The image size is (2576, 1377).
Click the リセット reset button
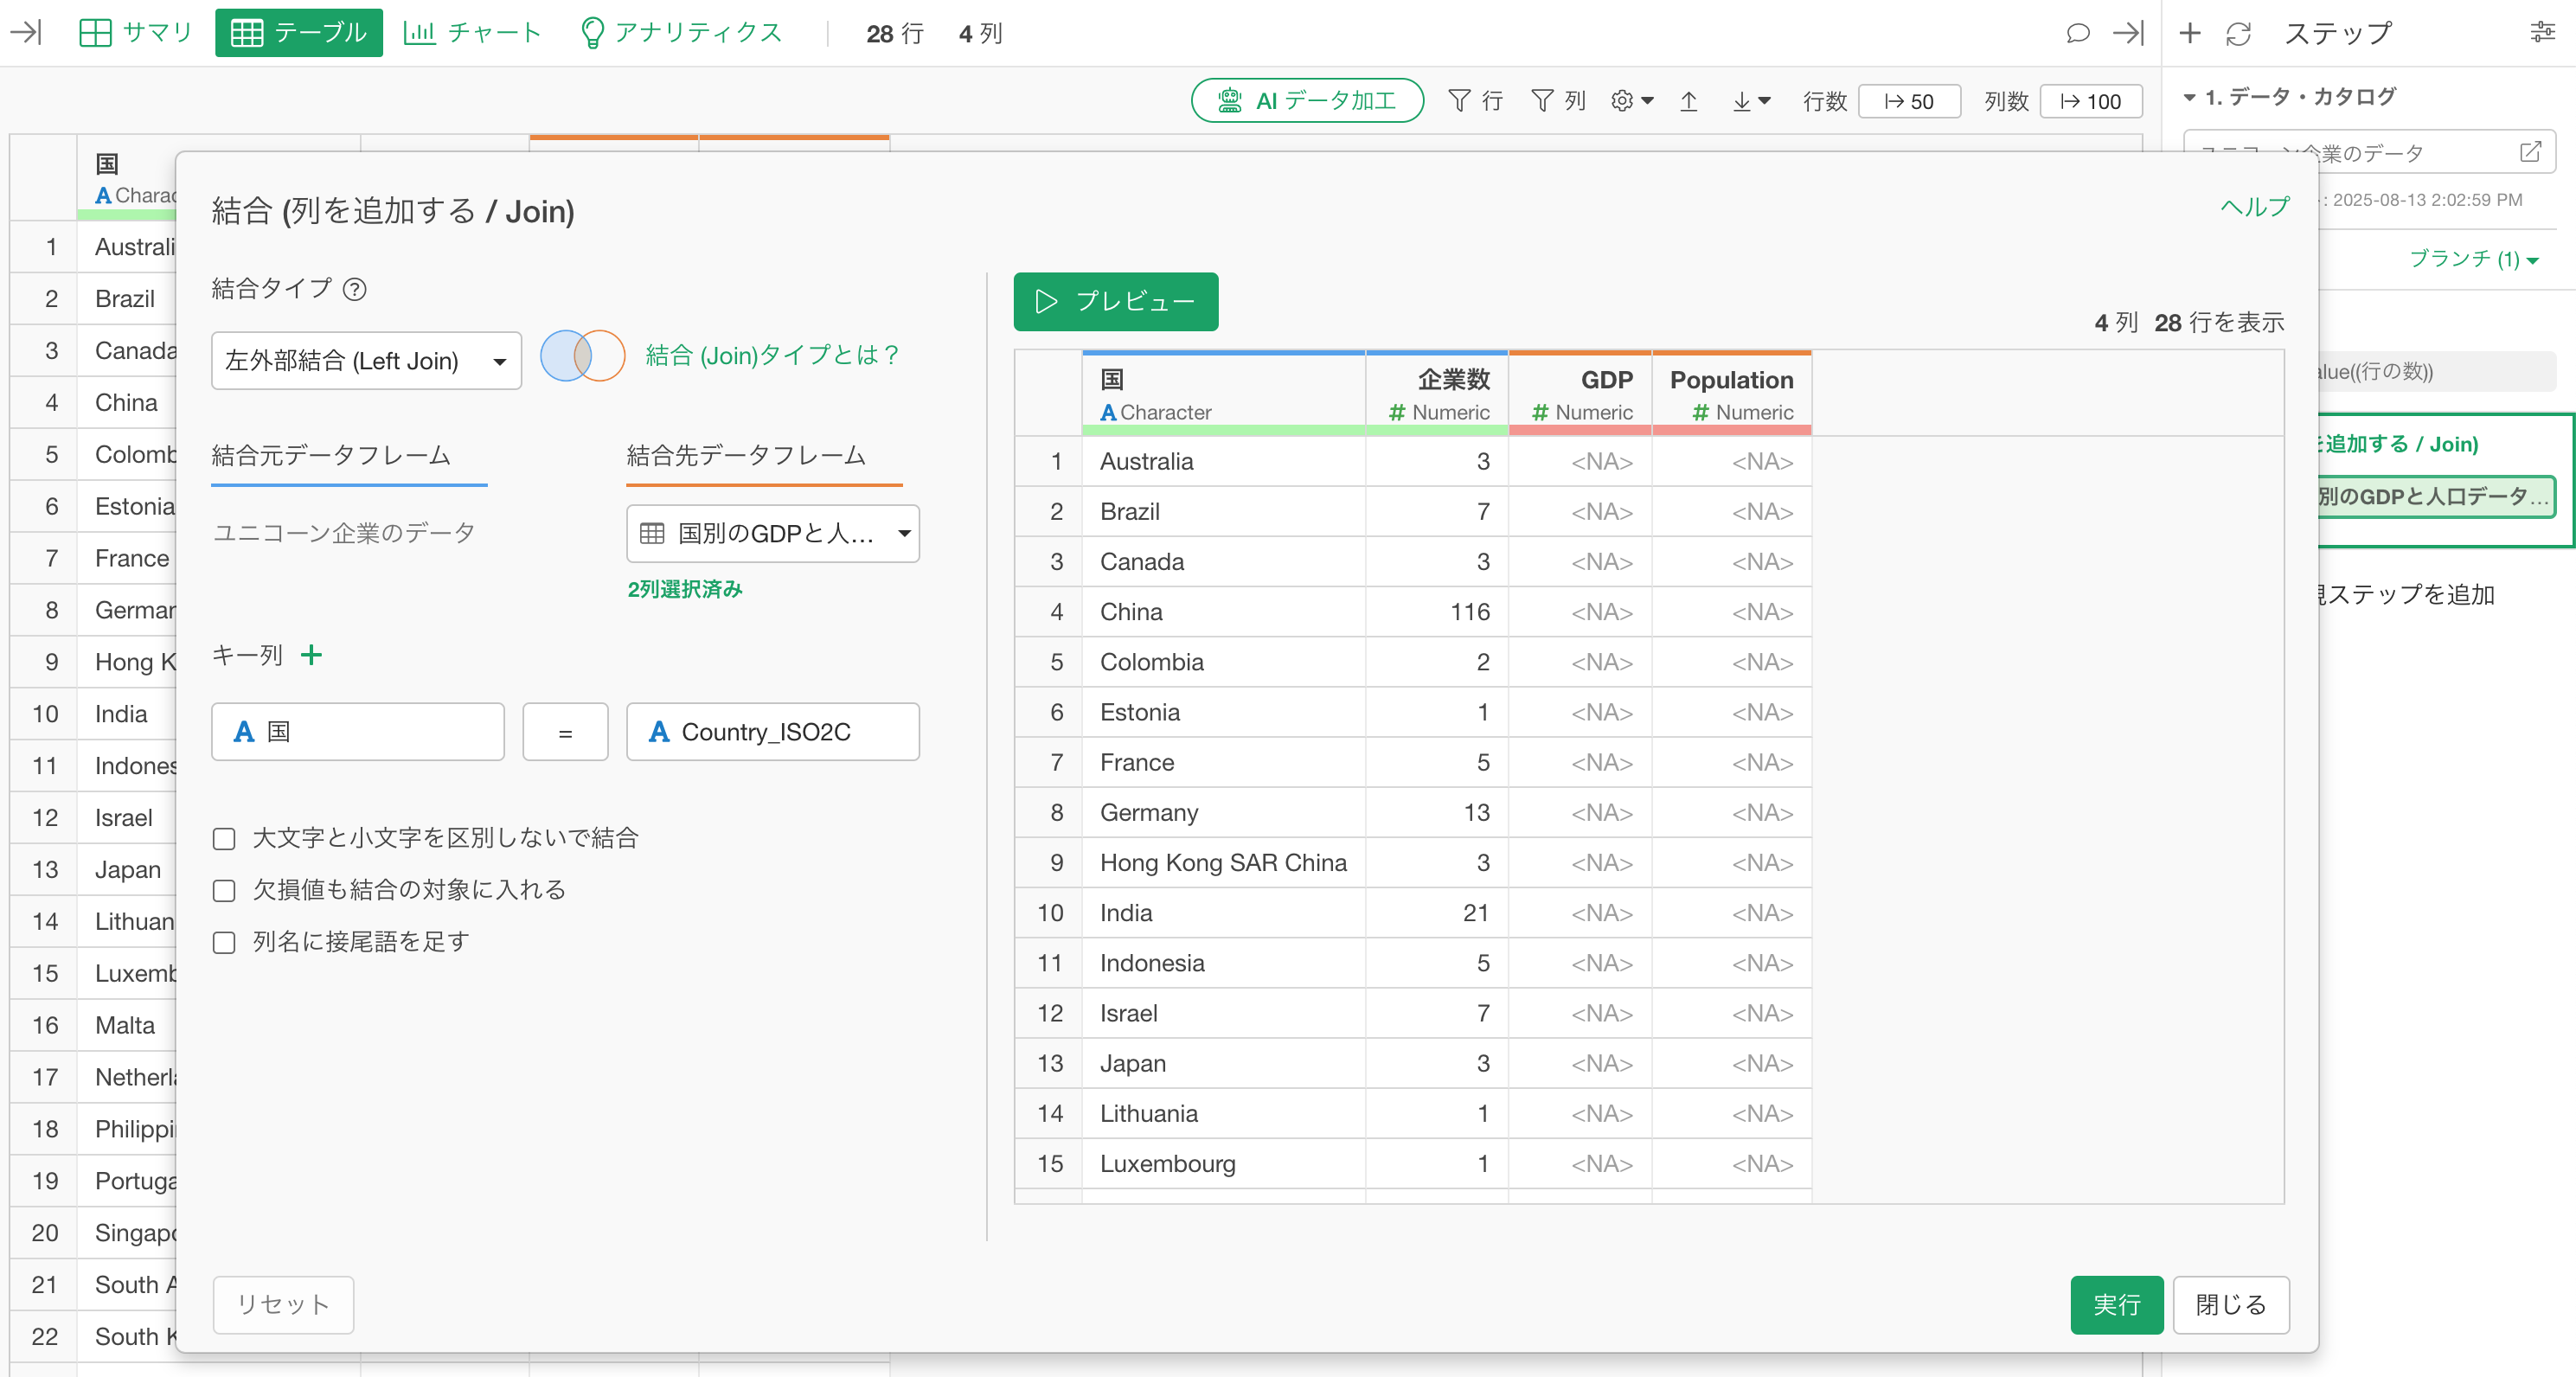(283, 1304)
